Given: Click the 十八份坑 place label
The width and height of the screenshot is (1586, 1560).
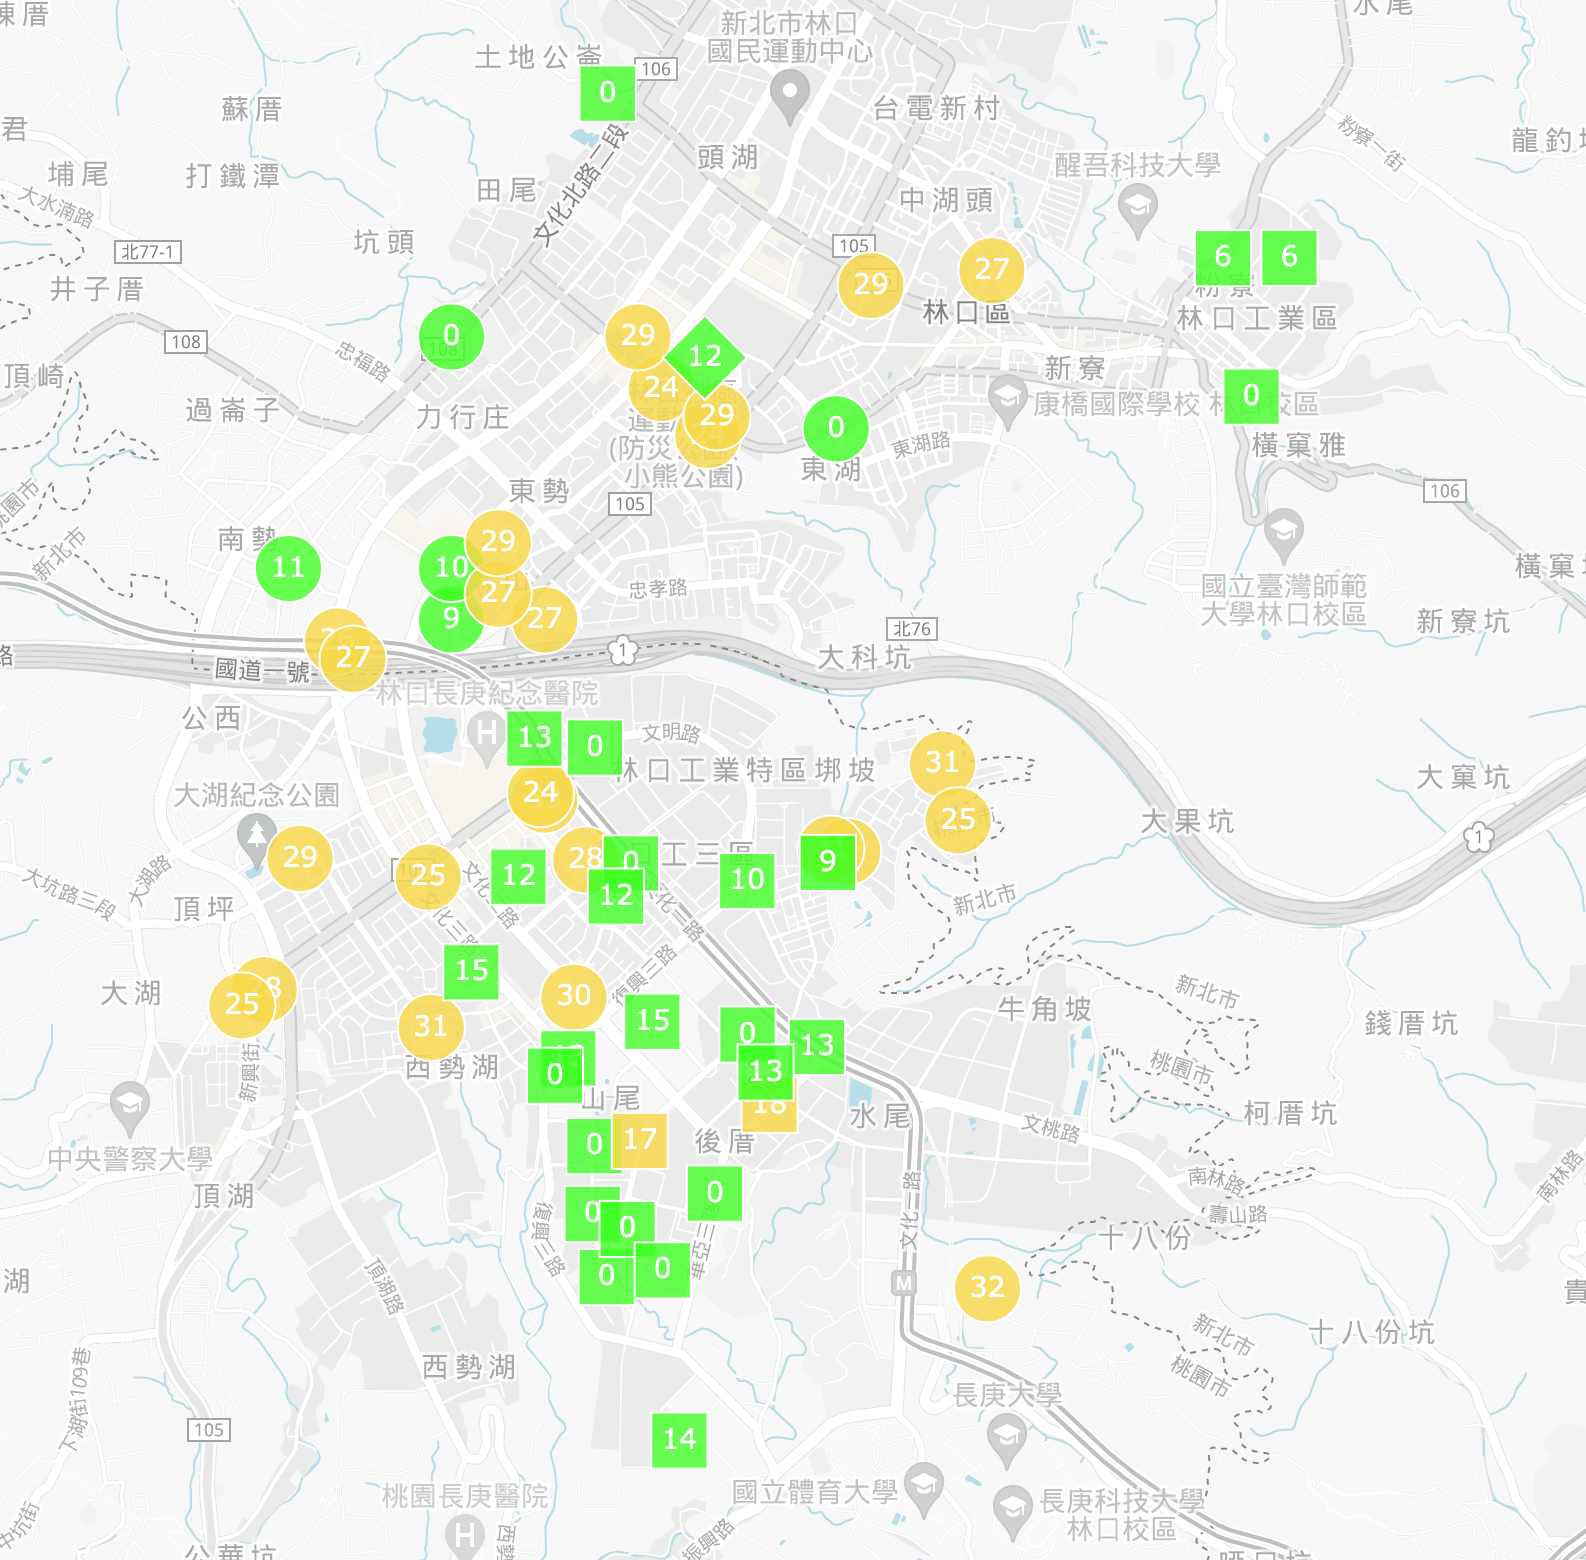Looking at the screenshot, I should coord(1371,1332).
